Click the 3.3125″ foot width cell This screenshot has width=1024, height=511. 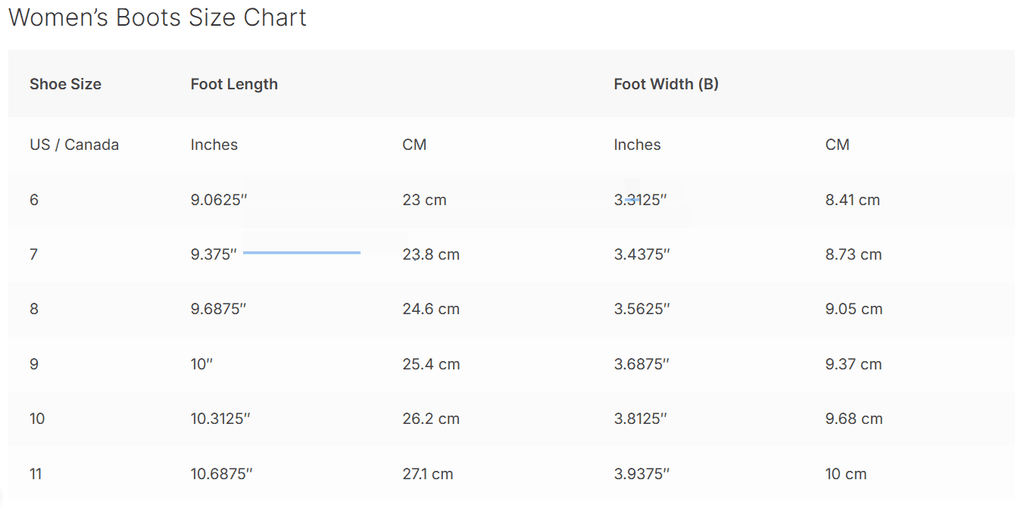pos(640,199)
